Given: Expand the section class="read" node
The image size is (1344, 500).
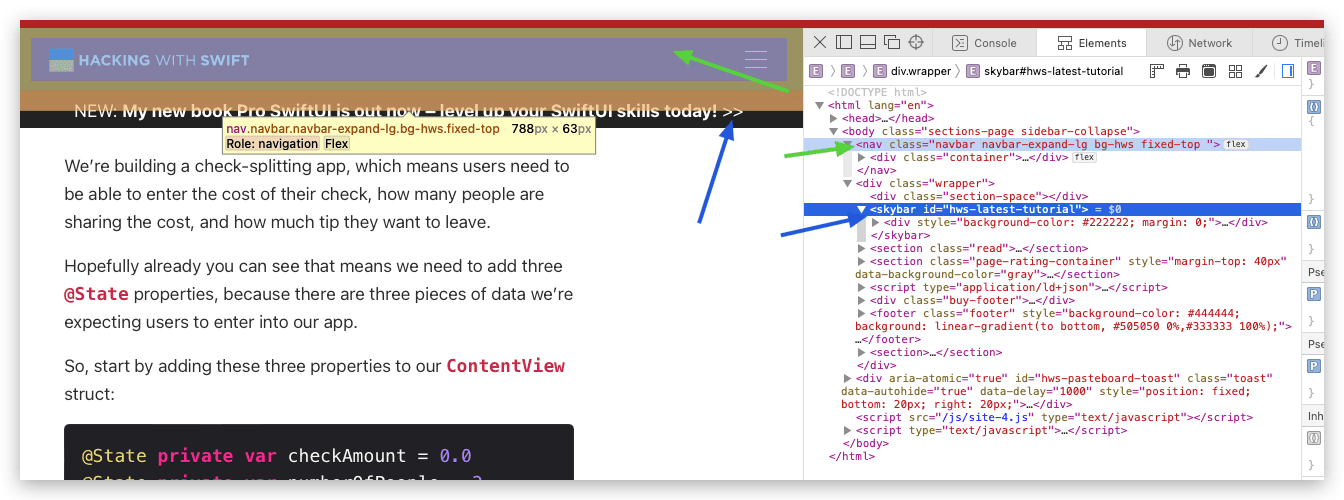Looking at the screenshot, I should tap(862, 248).
